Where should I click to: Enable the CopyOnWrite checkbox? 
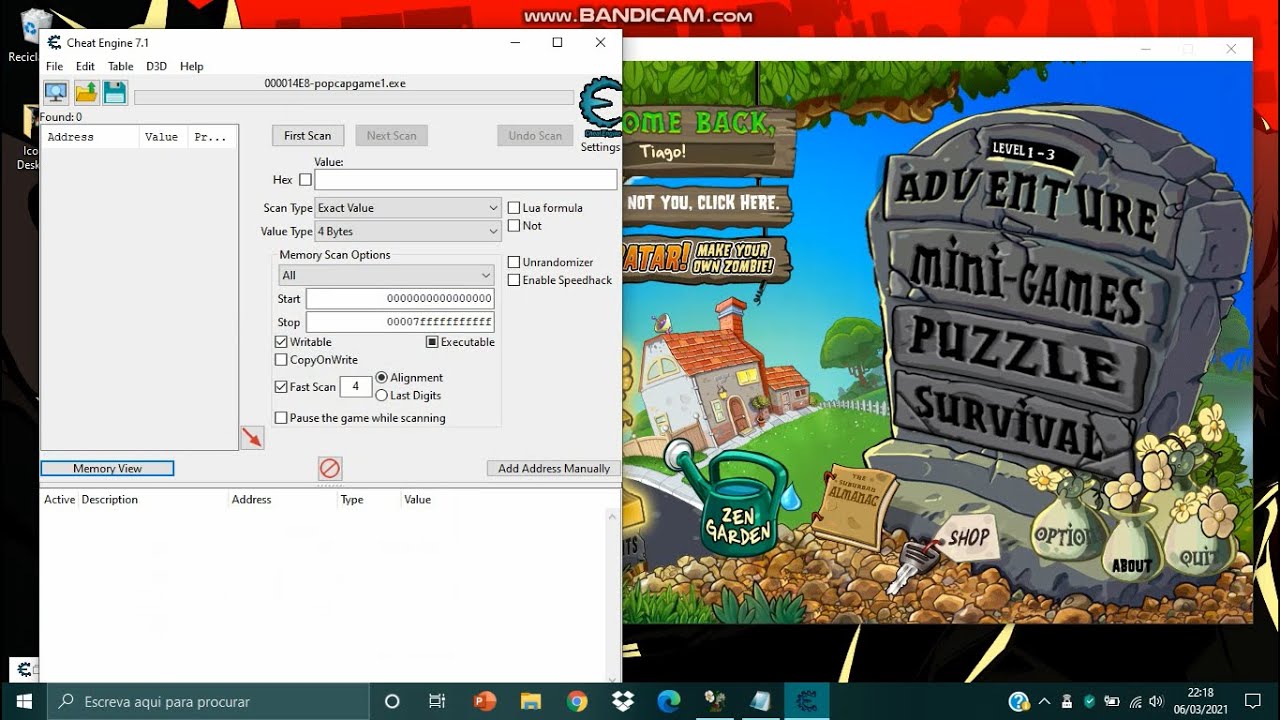tap(281, 360)
